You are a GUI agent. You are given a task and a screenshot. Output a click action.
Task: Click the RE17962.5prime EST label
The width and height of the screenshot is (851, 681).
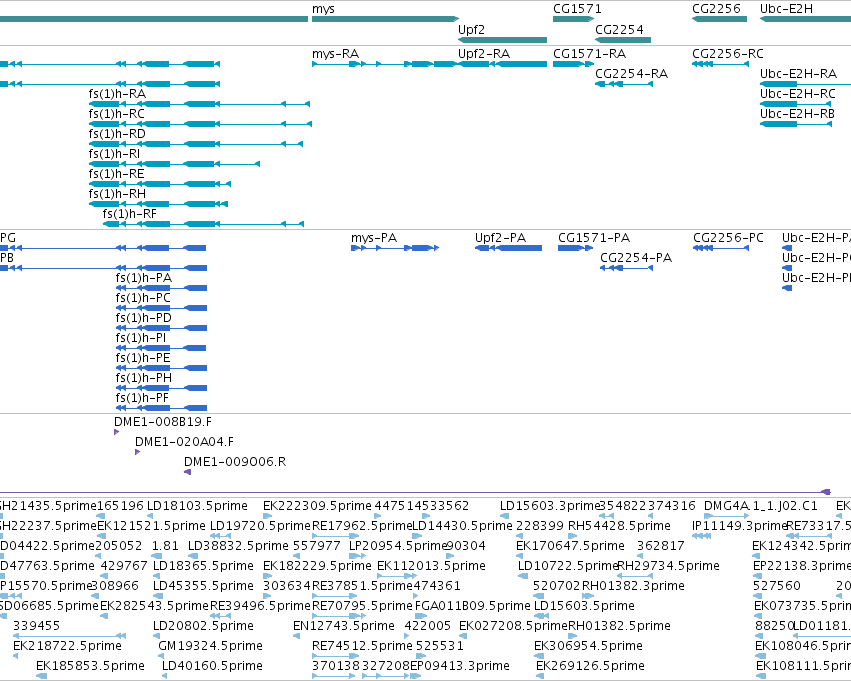[x=362, y=526]
